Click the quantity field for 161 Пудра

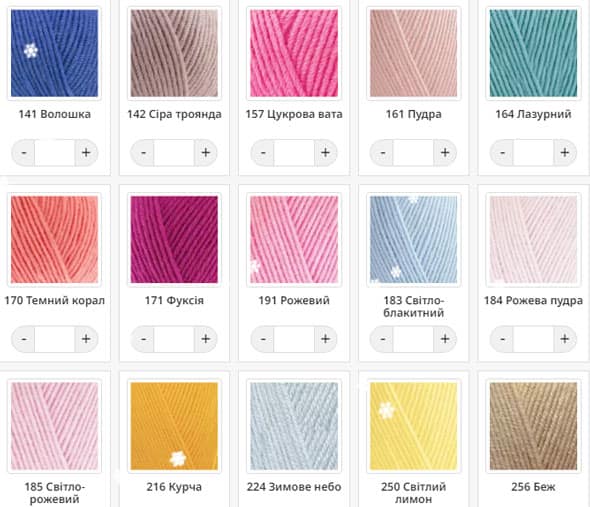coord(414,152)
